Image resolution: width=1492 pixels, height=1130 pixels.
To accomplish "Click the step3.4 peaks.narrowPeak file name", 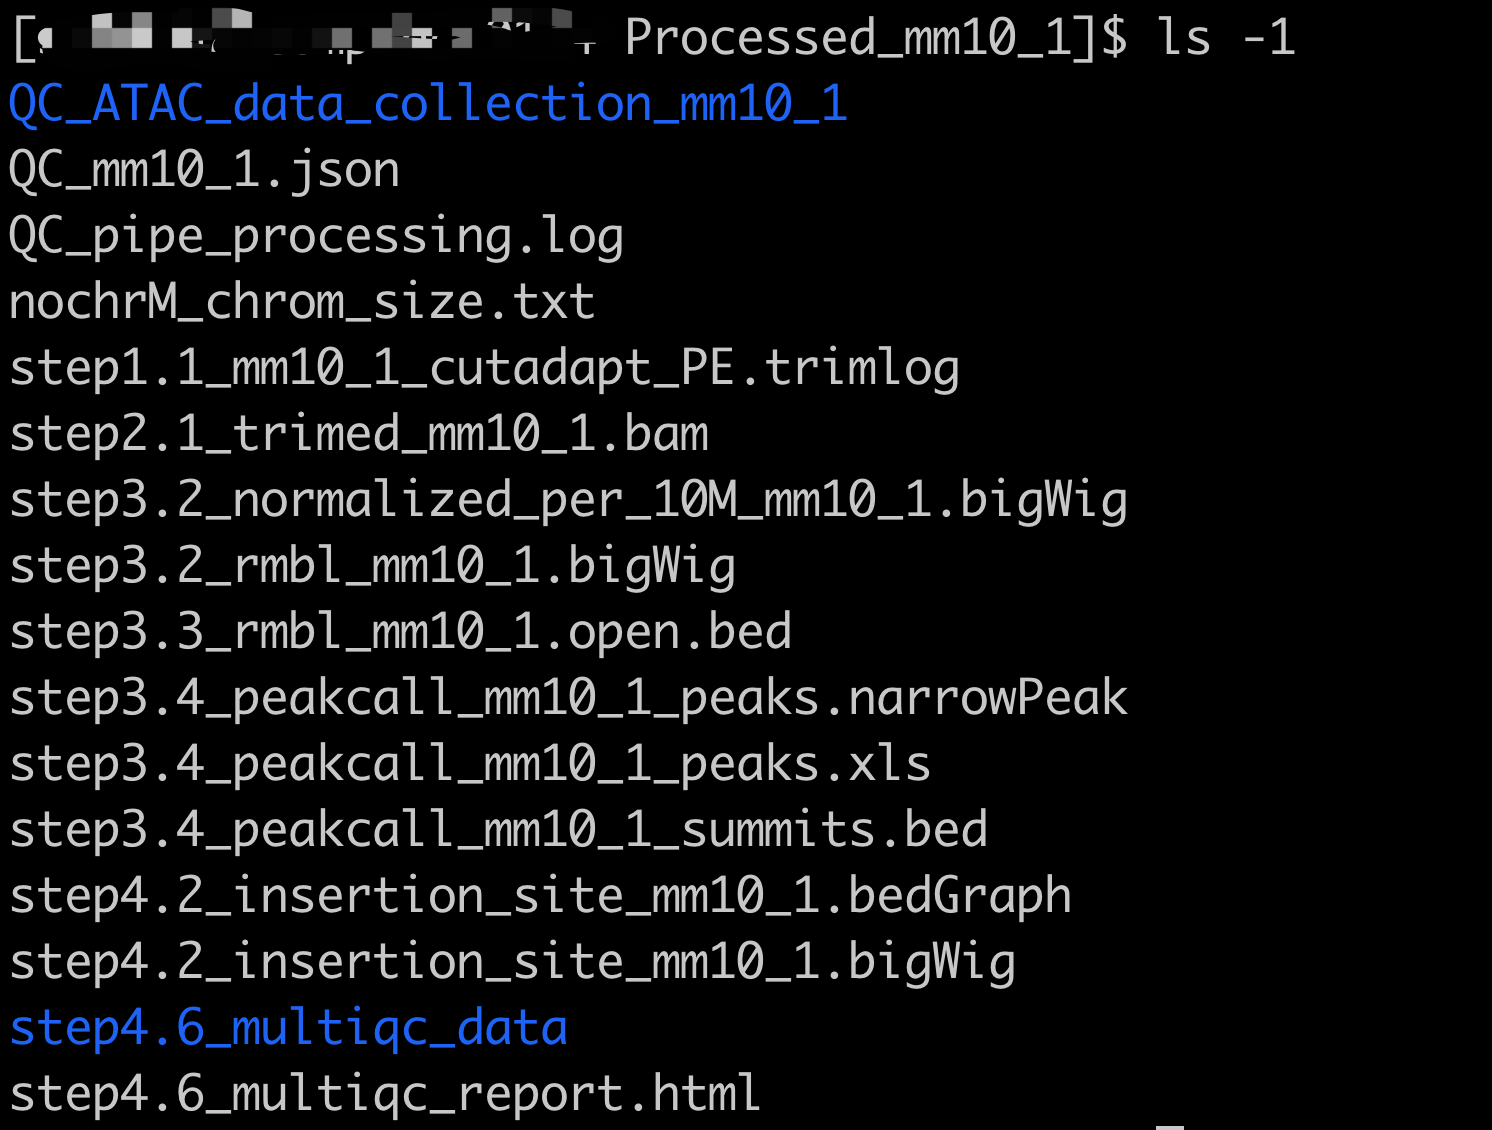I will [x=568, y=698].
